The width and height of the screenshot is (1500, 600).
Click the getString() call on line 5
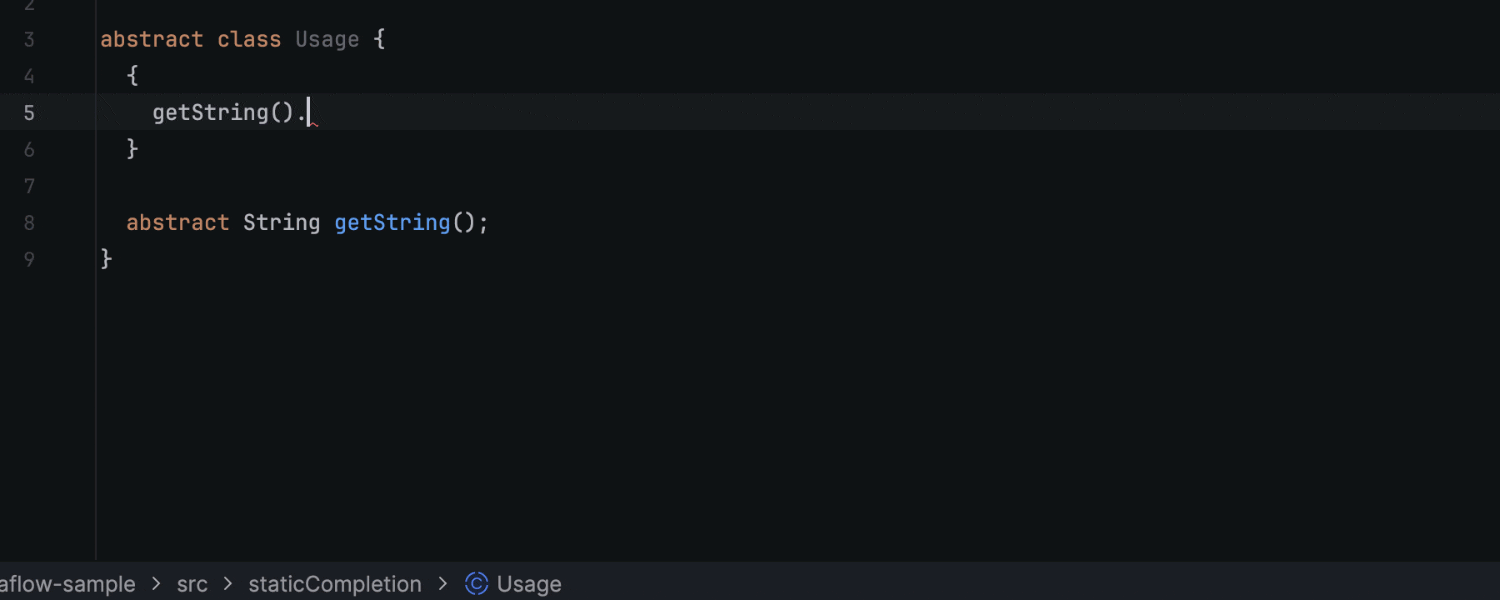[x=210, y=112]
